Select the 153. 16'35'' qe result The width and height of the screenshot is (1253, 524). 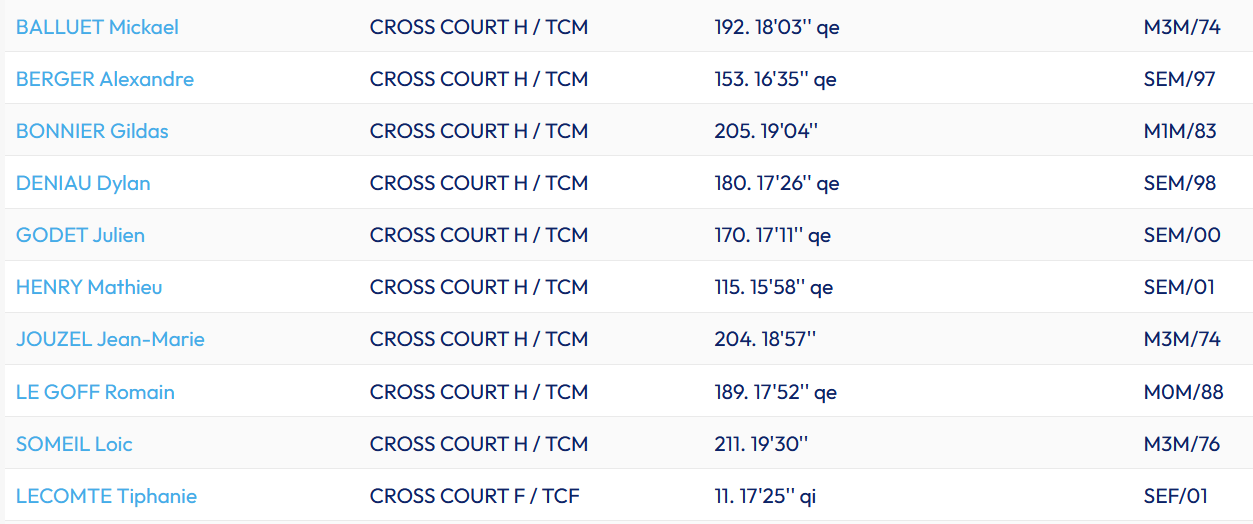point(775,79)
